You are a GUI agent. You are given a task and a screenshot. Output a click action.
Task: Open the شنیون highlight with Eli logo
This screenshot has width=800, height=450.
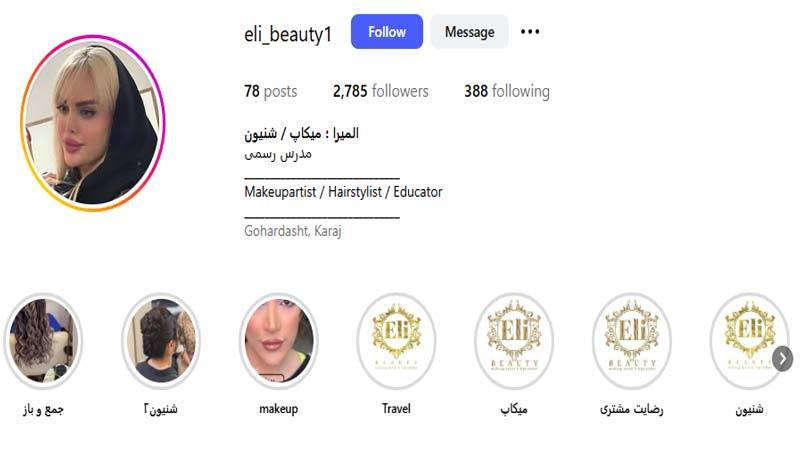point(749,341)
